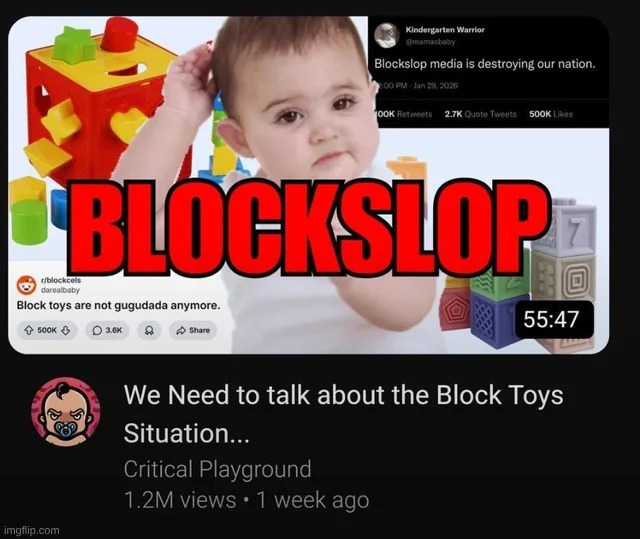
Task: Click the Reddit award icon
Action: pos(149,330)
